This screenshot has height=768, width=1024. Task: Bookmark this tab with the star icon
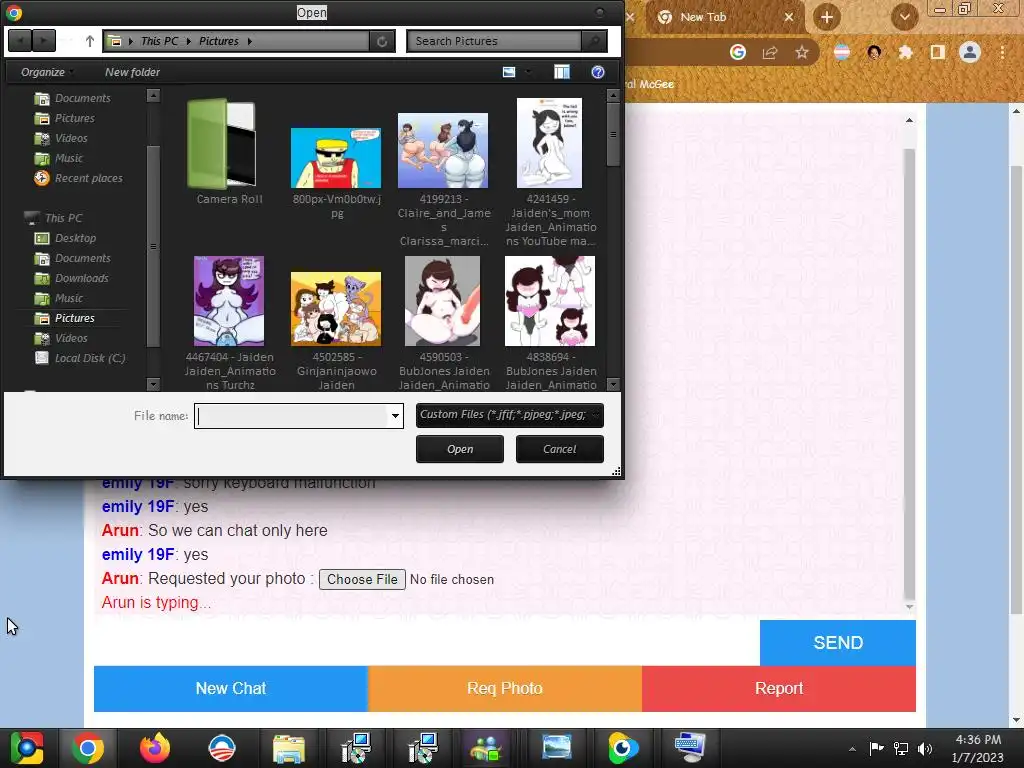click(802, 52)
